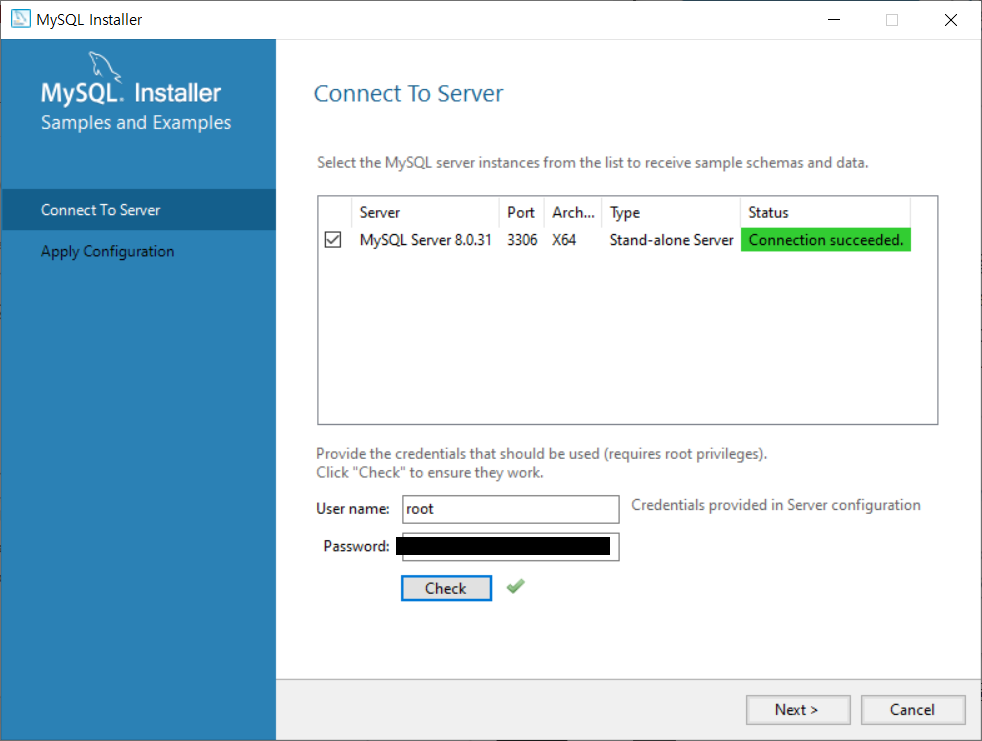Click the Stand-alone Server type cell

point(671,240)
